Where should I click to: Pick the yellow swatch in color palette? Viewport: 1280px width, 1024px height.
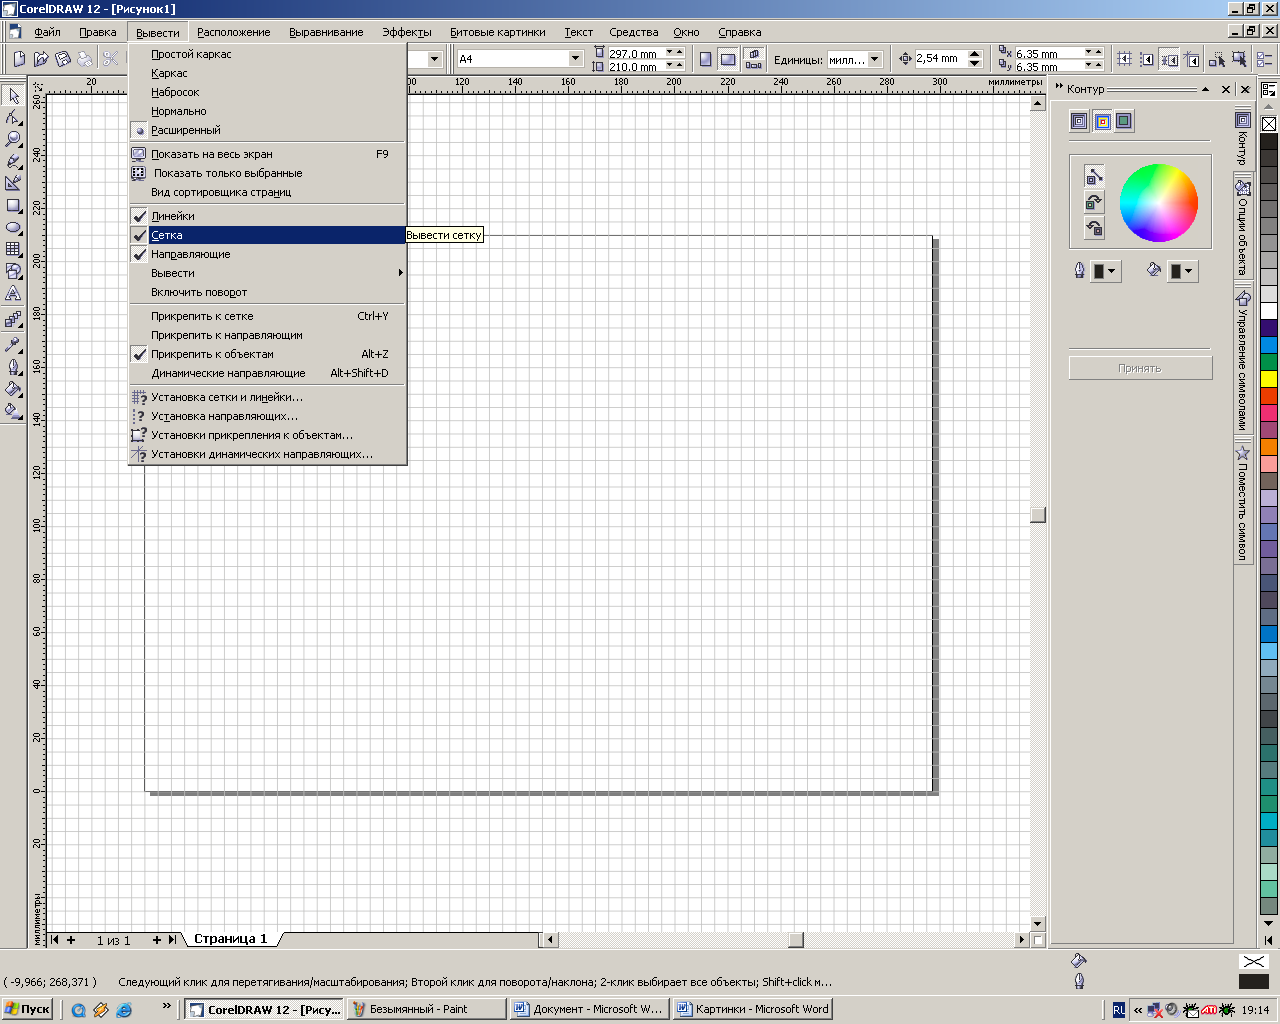[1269, 379]
